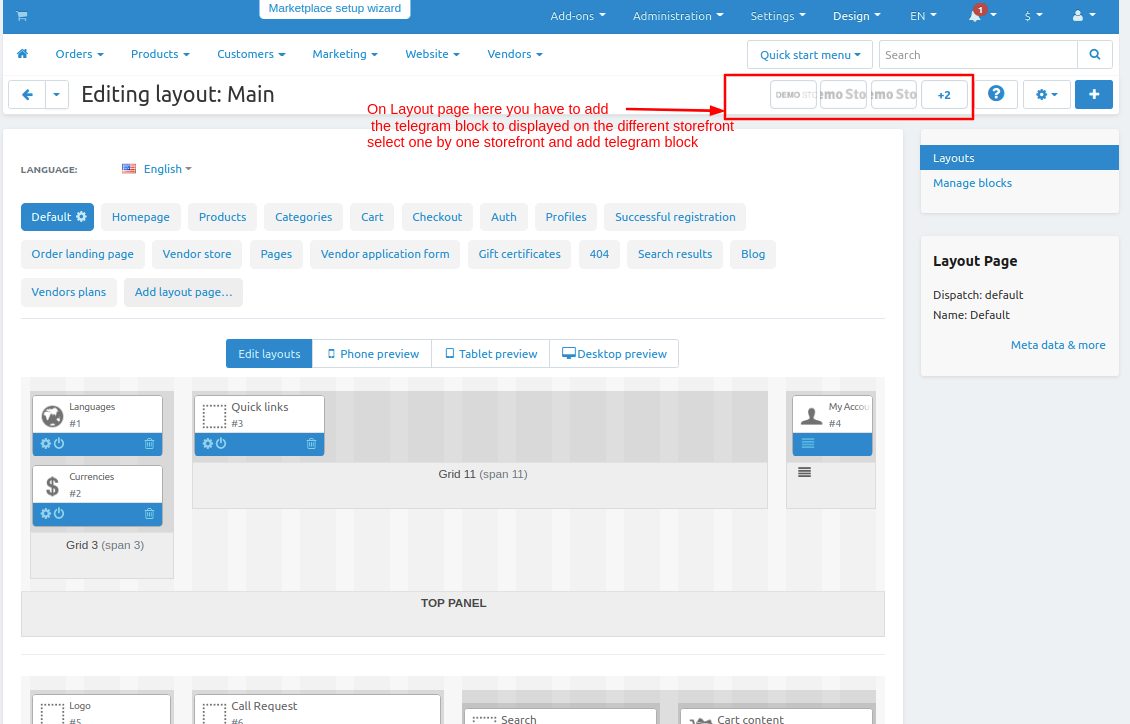Open settings gear on Quick links block
The width and height of the screenshot is (1130, 724).
point(208,444)
